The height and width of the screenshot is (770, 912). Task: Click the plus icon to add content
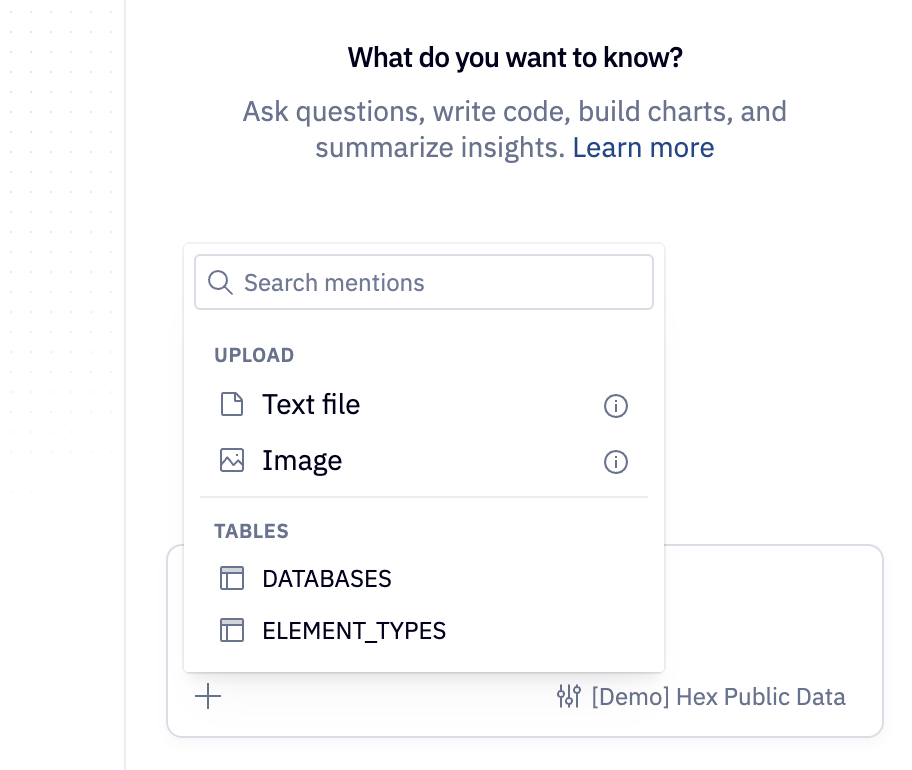(x=207, y=696)
